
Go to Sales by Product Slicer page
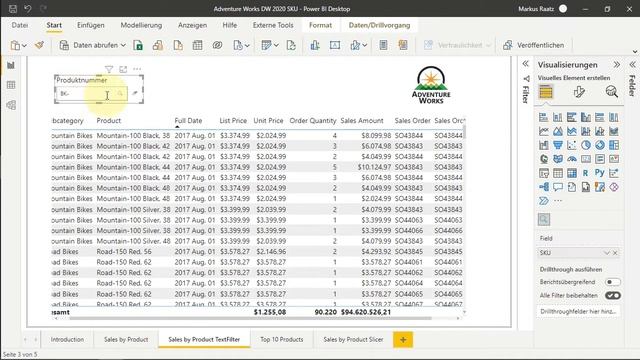point(353,340)
